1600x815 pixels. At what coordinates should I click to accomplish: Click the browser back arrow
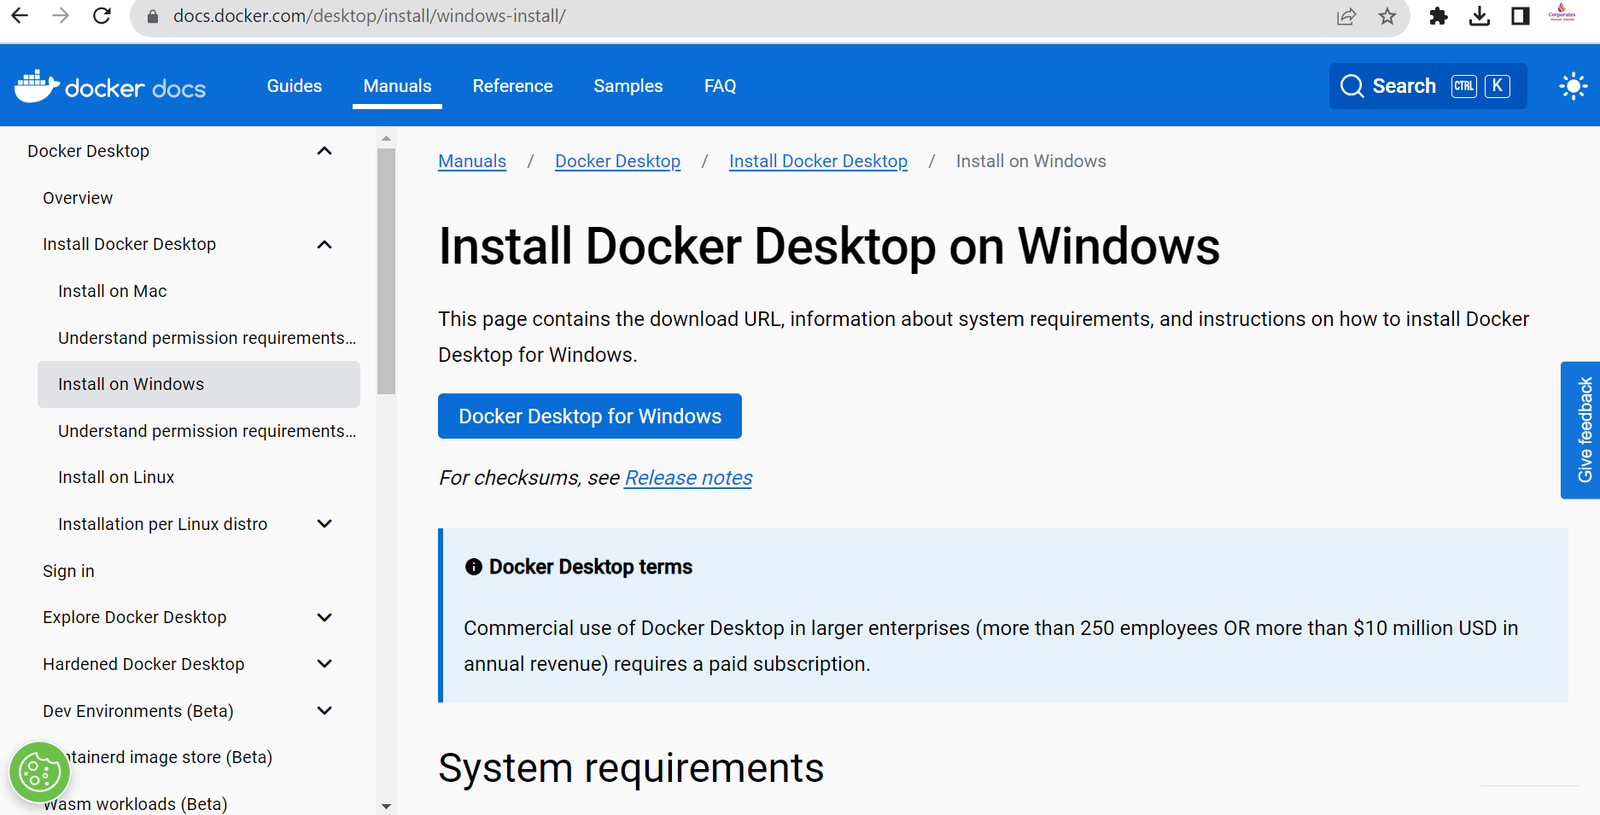[x=19, y=16]
